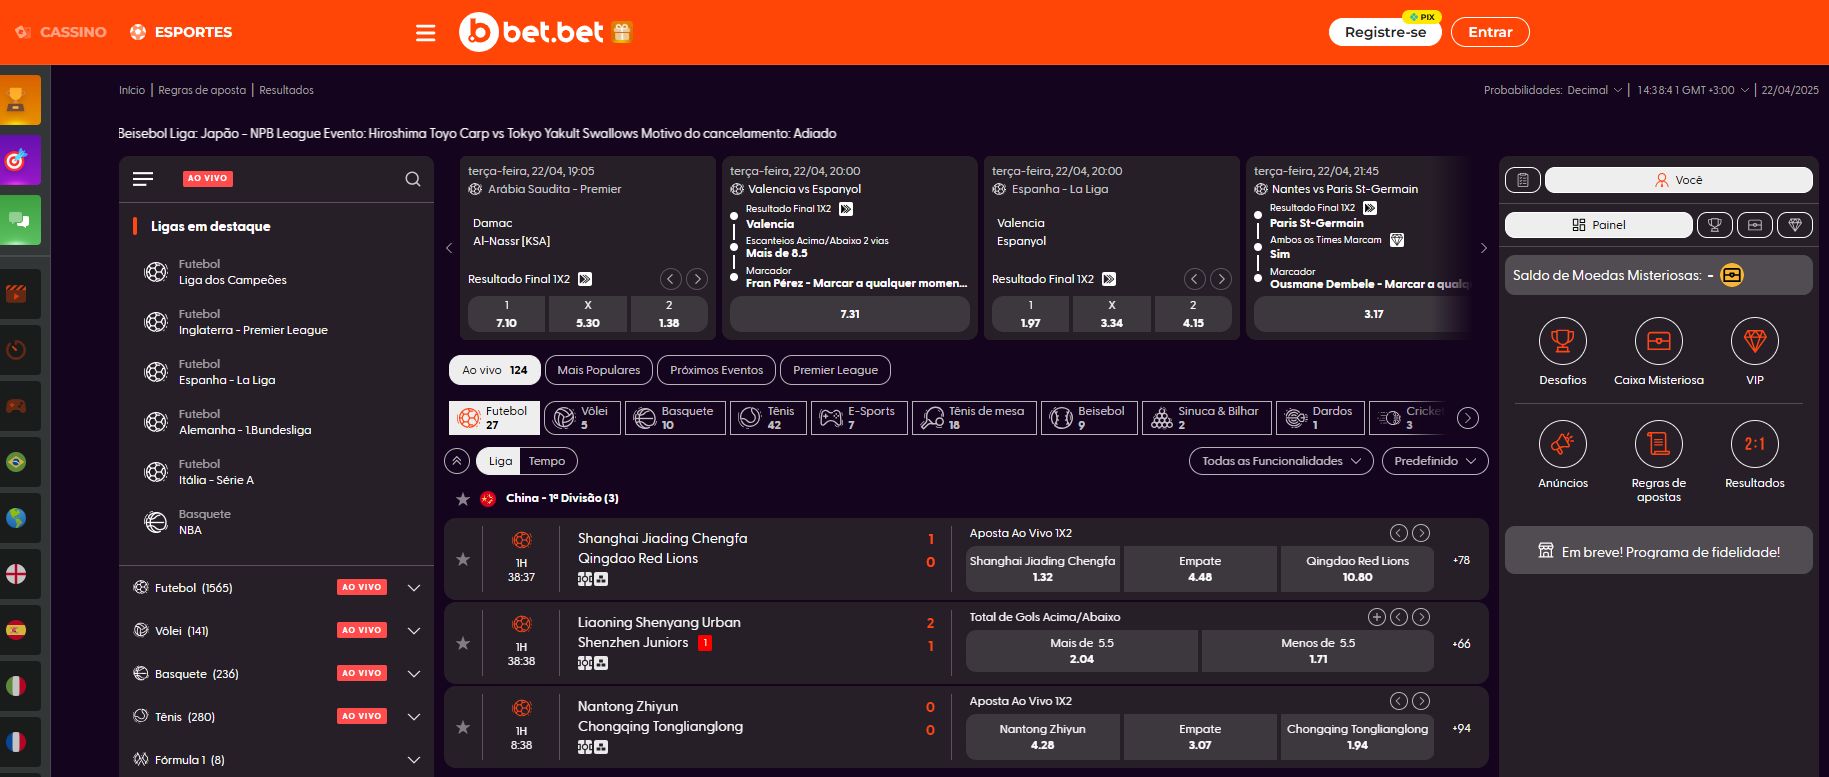Open the VIP diamond icon
The width and height of the screenshot is (1829, 777).
pyautogui.click(x=1755, y=342)
